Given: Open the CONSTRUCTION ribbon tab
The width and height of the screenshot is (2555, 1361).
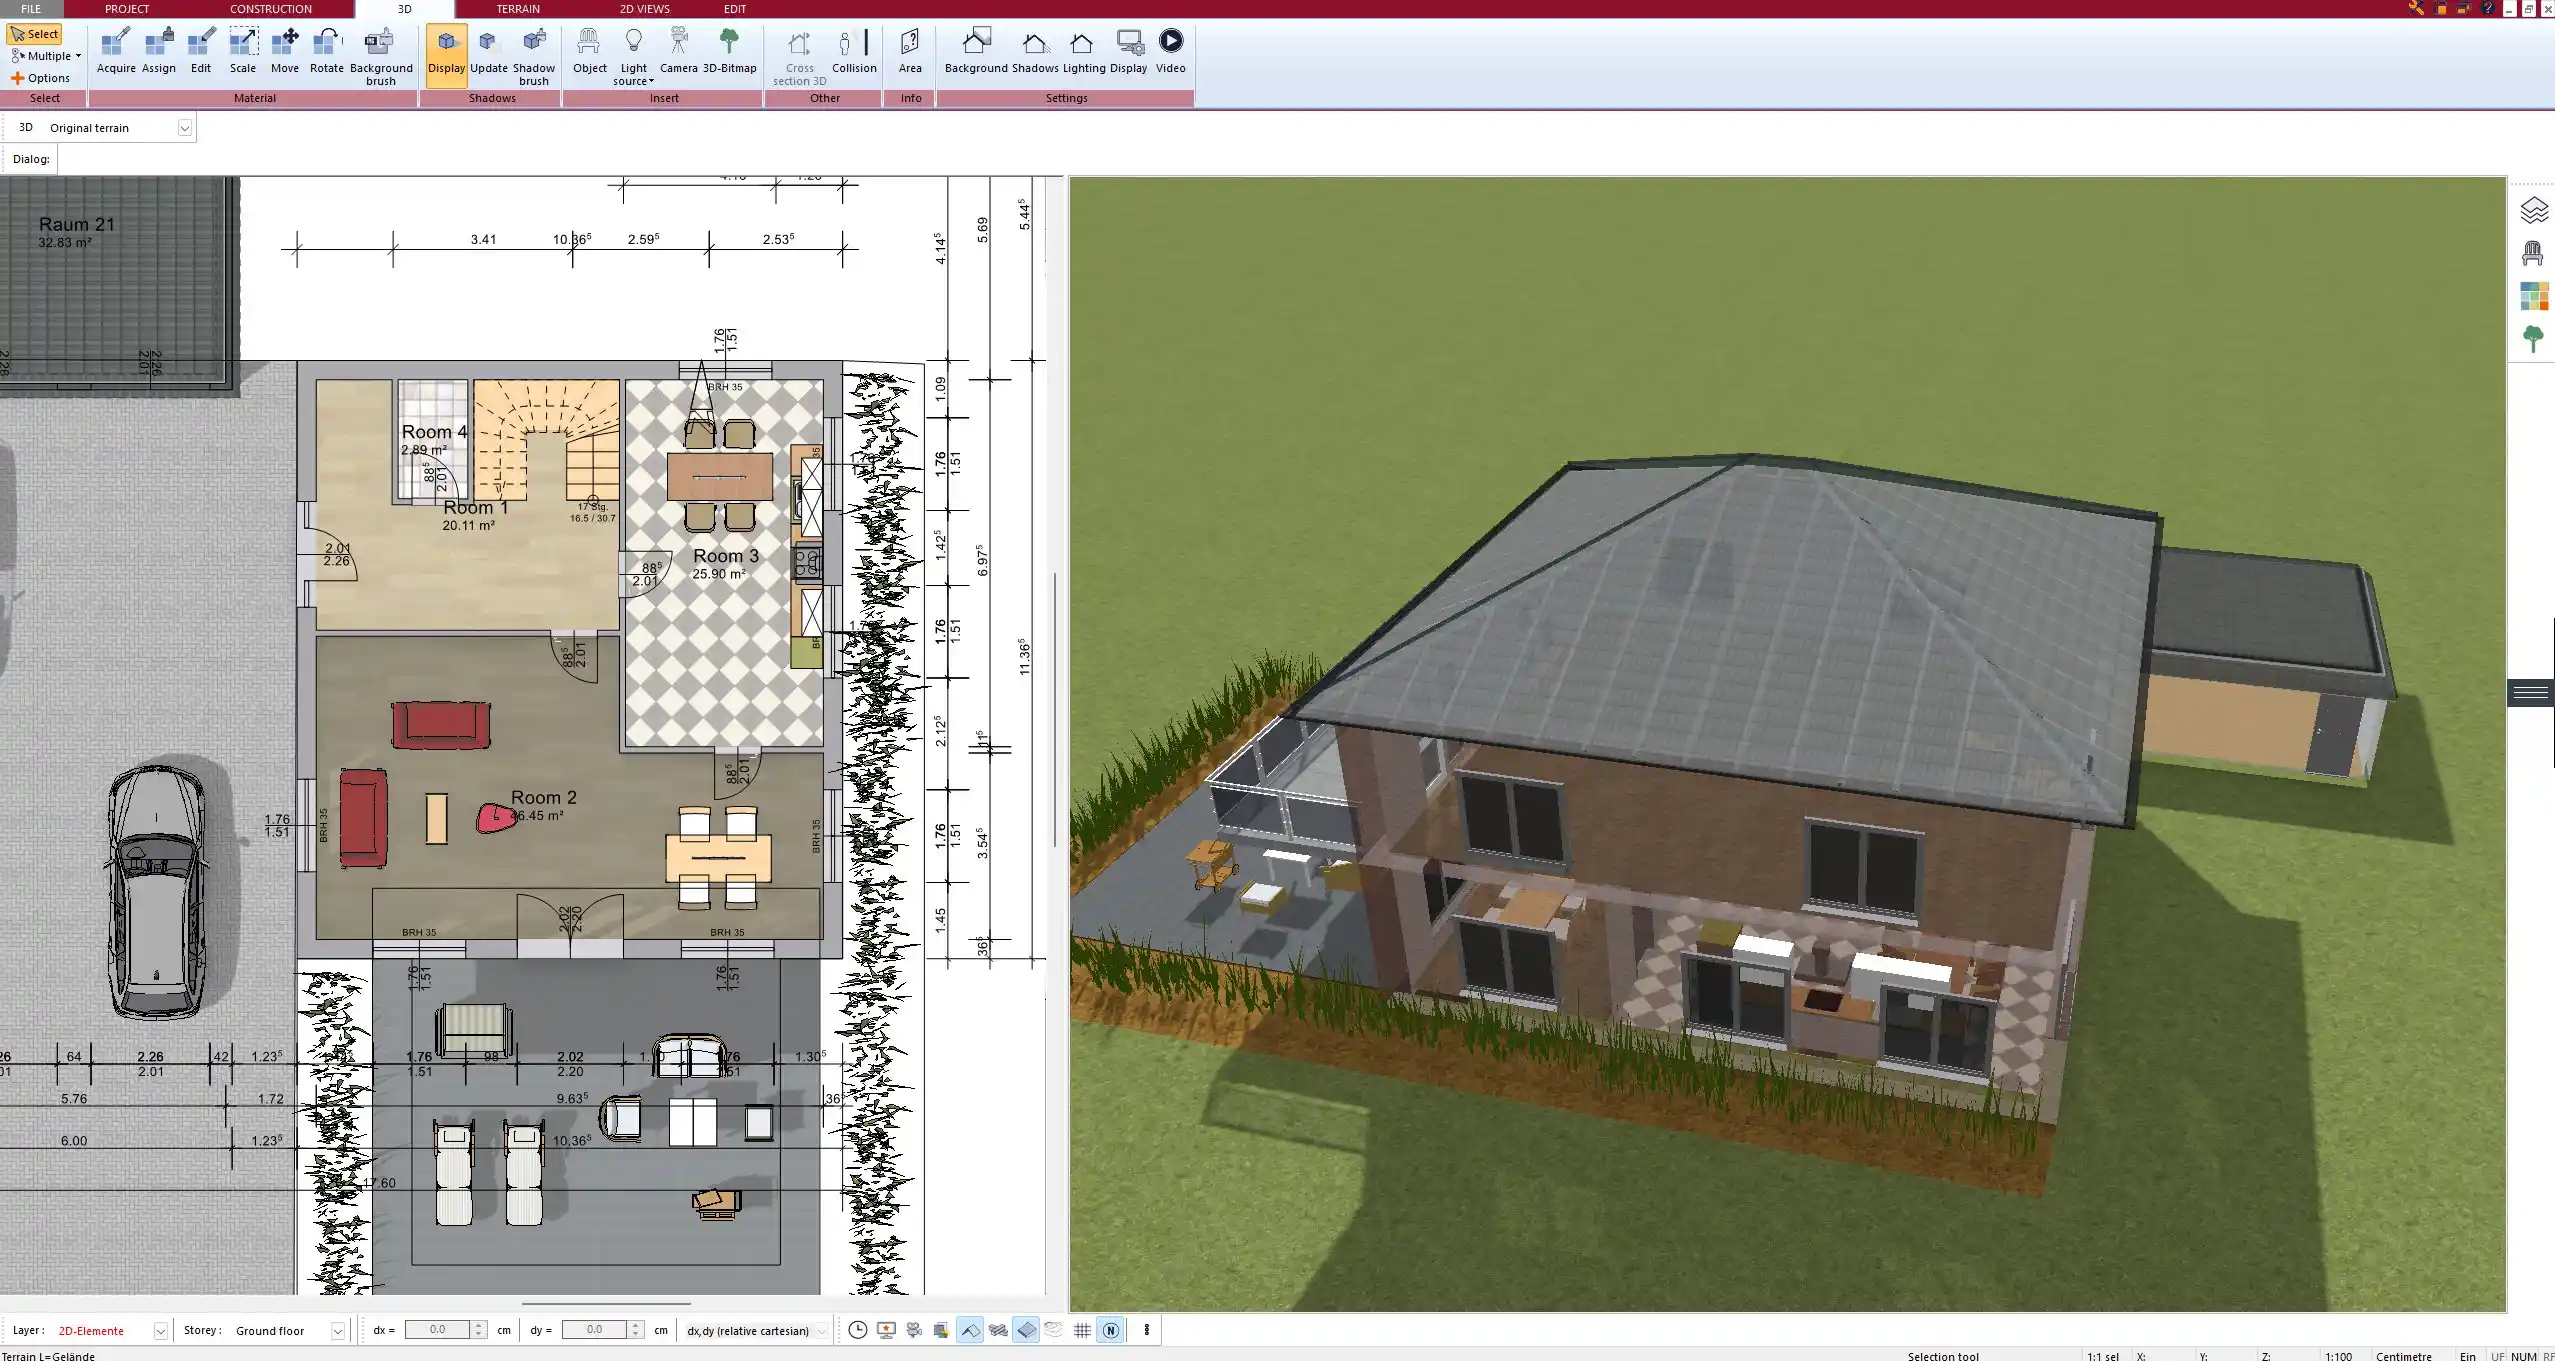Looking at the screenshot, I should click(270, 9).
